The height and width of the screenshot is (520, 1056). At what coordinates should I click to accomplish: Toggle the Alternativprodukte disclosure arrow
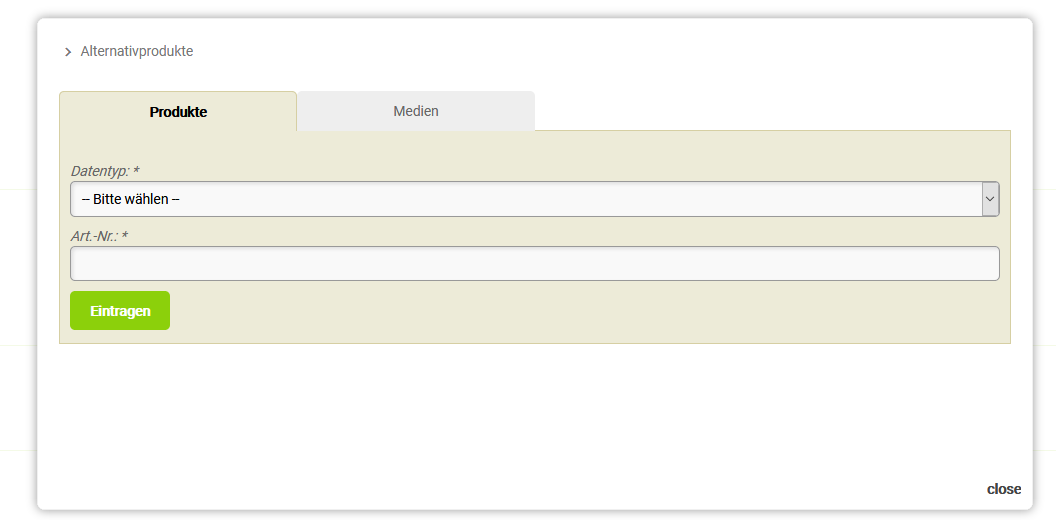(x=68, y=52)
